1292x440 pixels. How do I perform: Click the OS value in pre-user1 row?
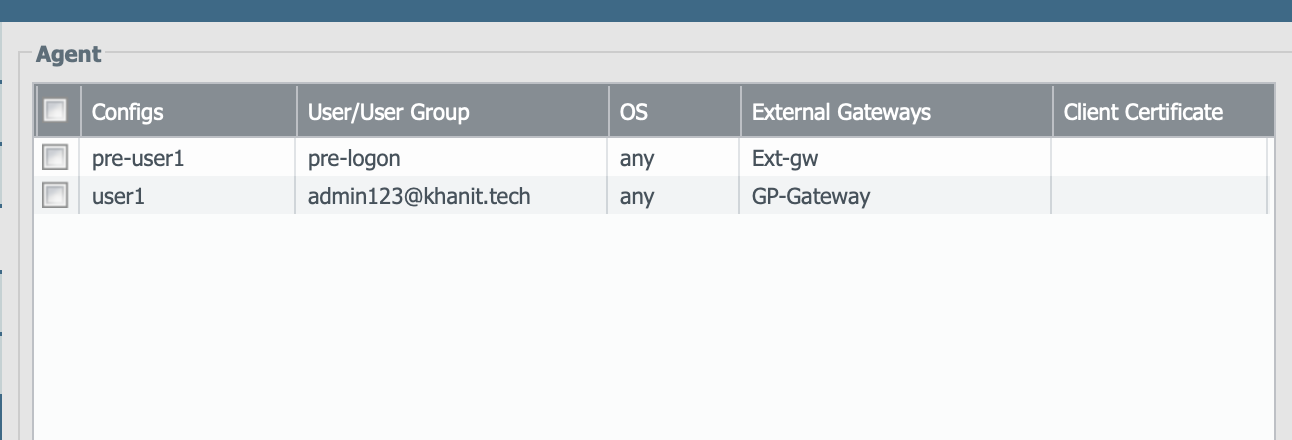pos(637,158)
